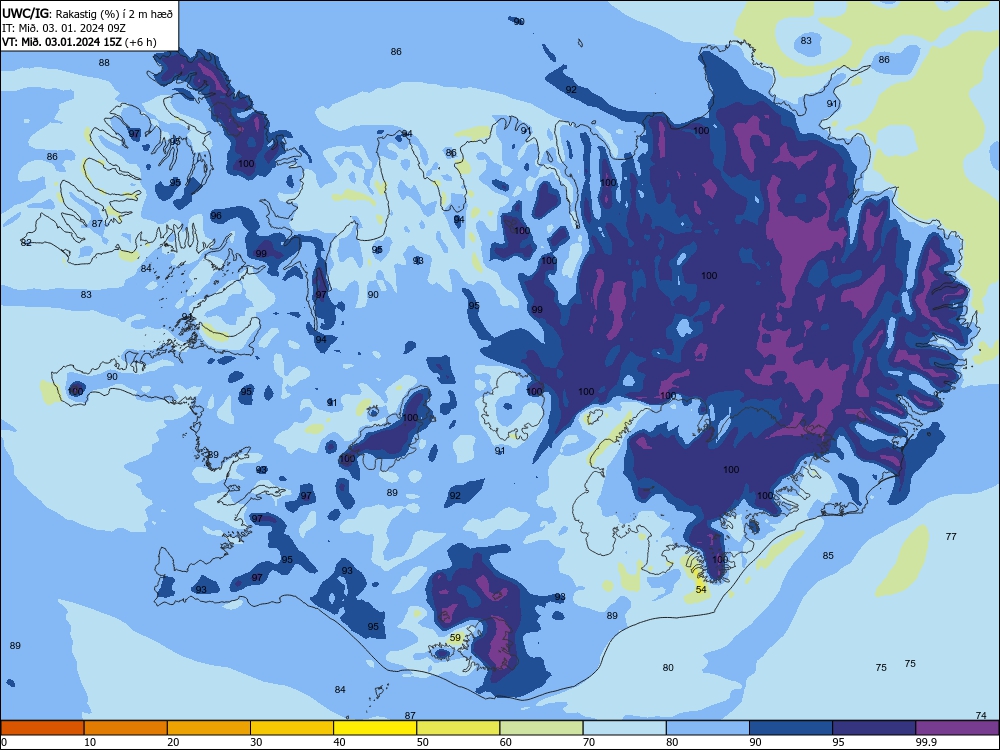Click the '77' humidity value offshore
1000x750 pixels.
[x=951, y=536]
